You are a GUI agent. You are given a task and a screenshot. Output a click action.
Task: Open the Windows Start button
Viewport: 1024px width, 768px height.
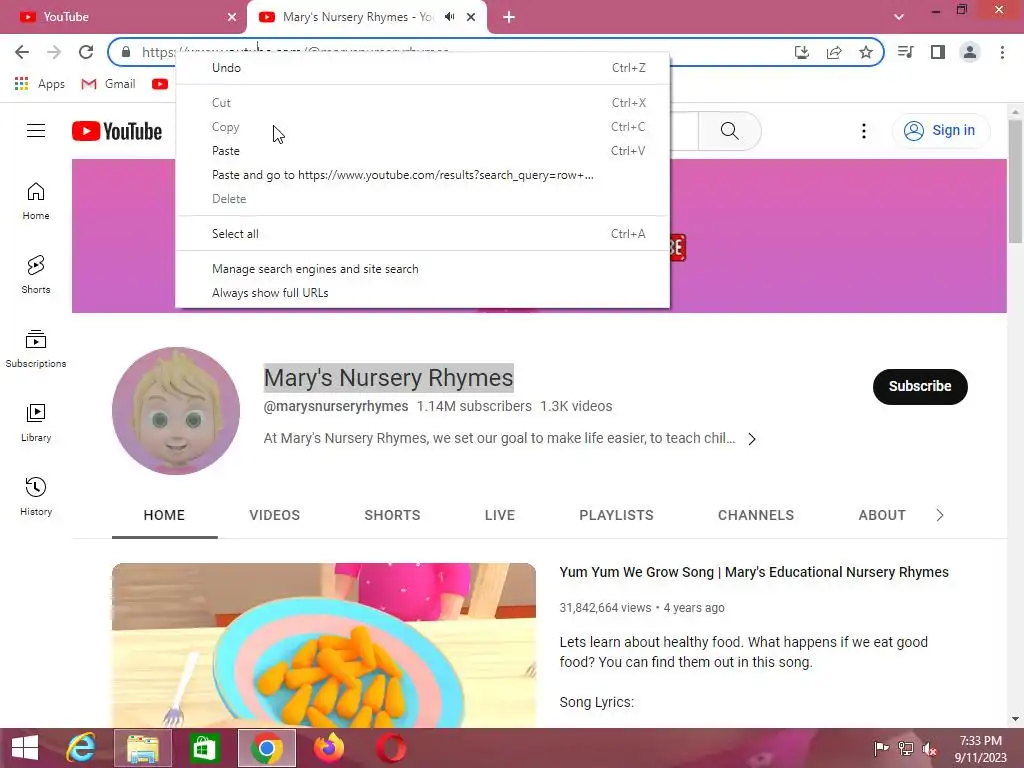point(25,748)
